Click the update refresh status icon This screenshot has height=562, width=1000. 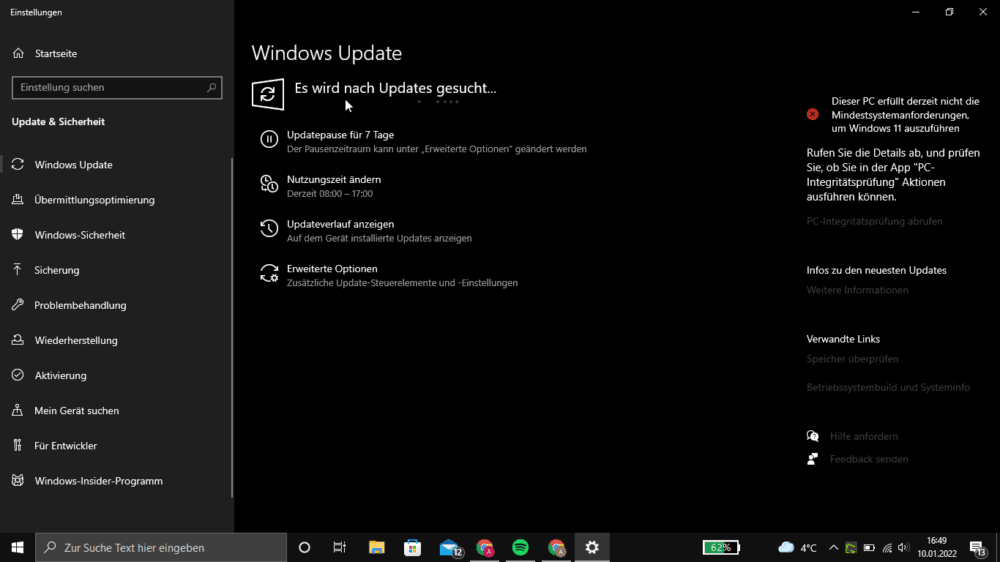coord(268,94)
